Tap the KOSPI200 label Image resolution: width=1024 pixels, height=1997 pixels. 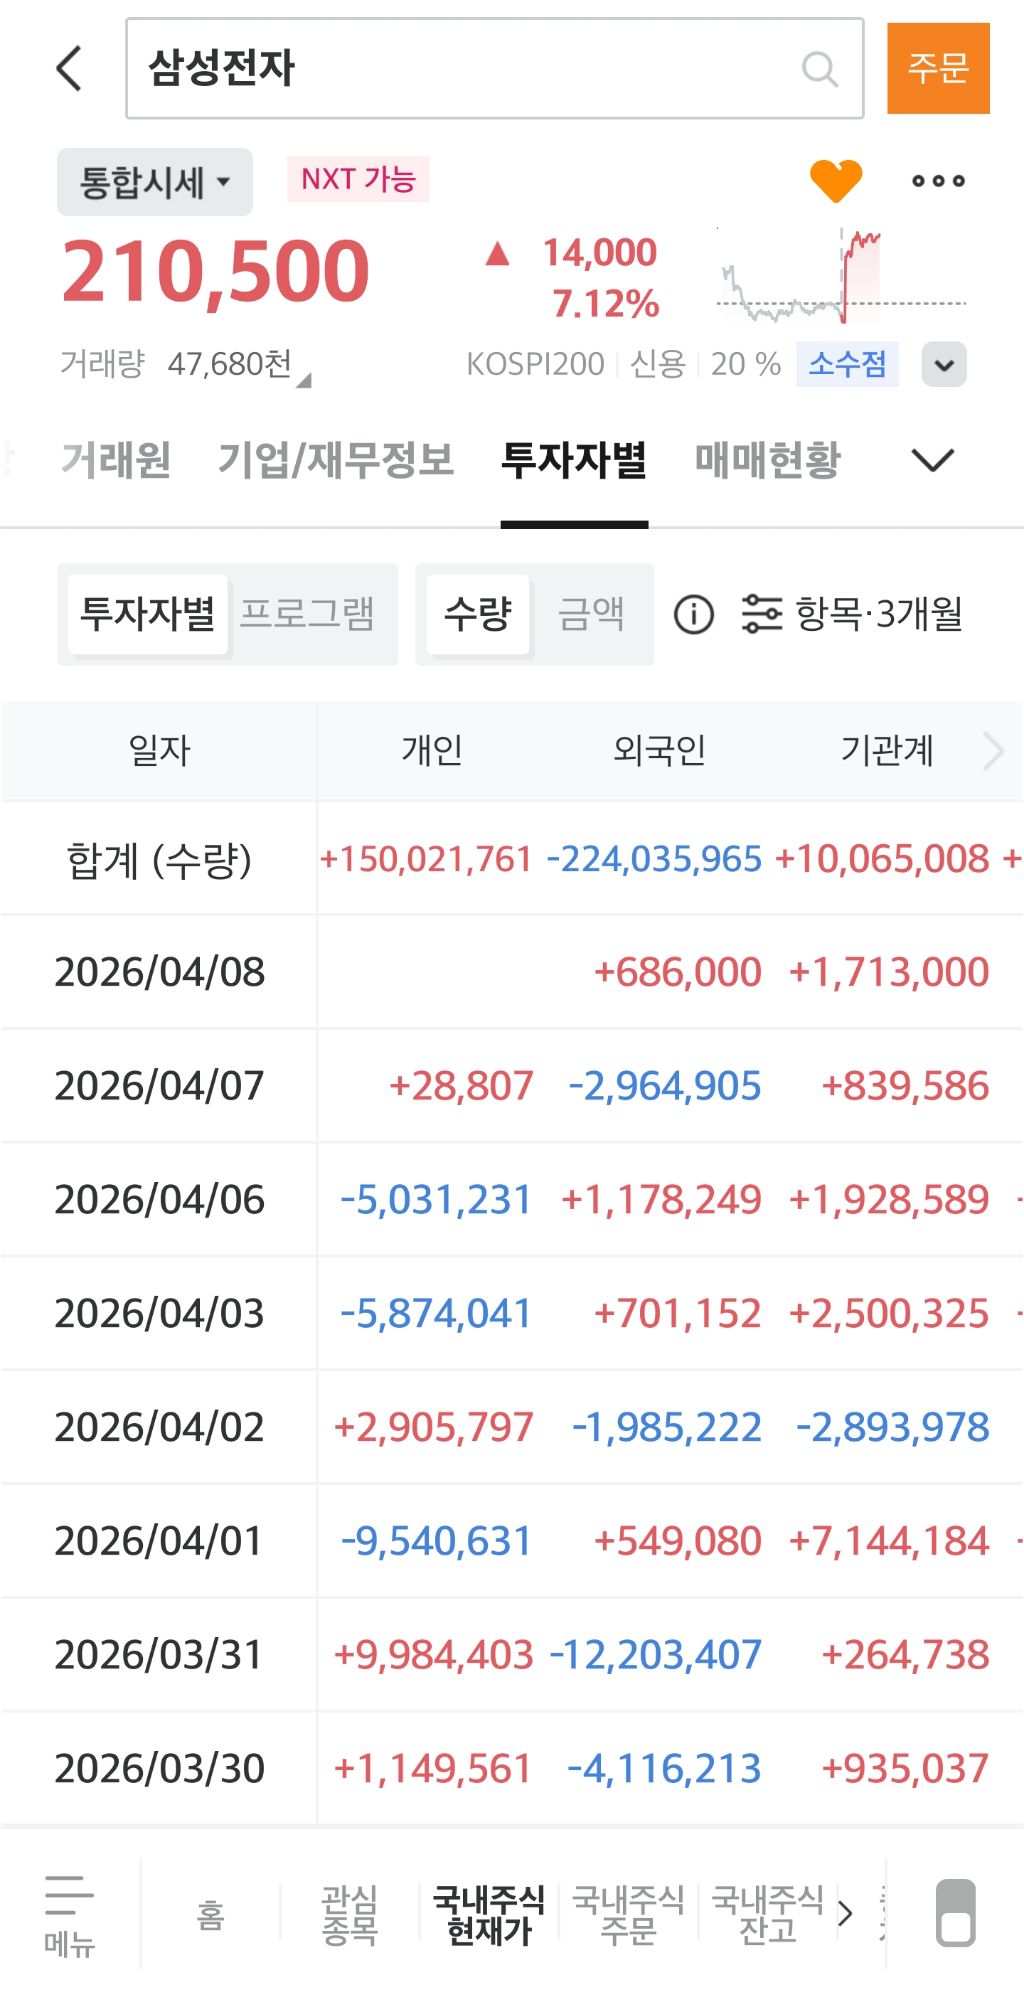tap(535, 364)
